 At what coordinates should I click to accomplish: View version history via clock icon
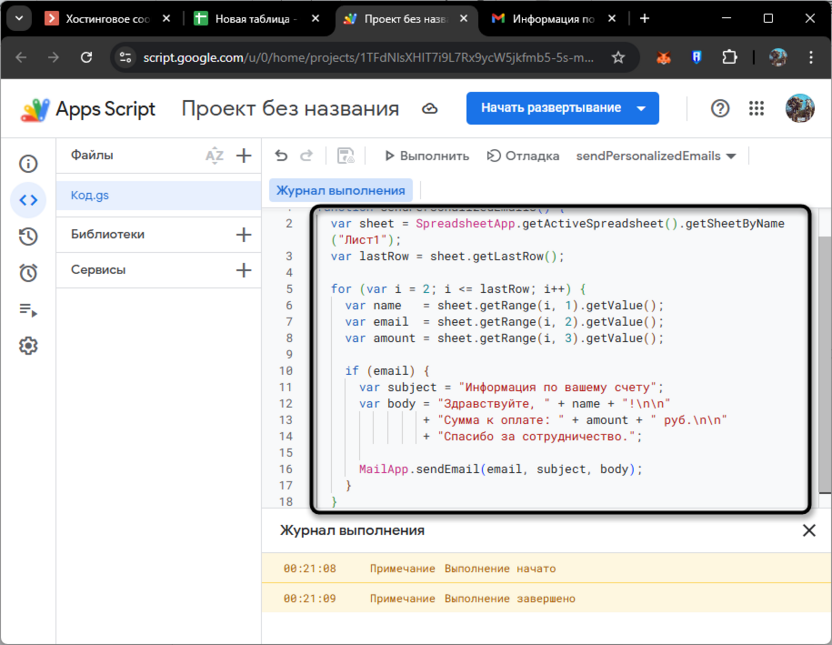28,236
